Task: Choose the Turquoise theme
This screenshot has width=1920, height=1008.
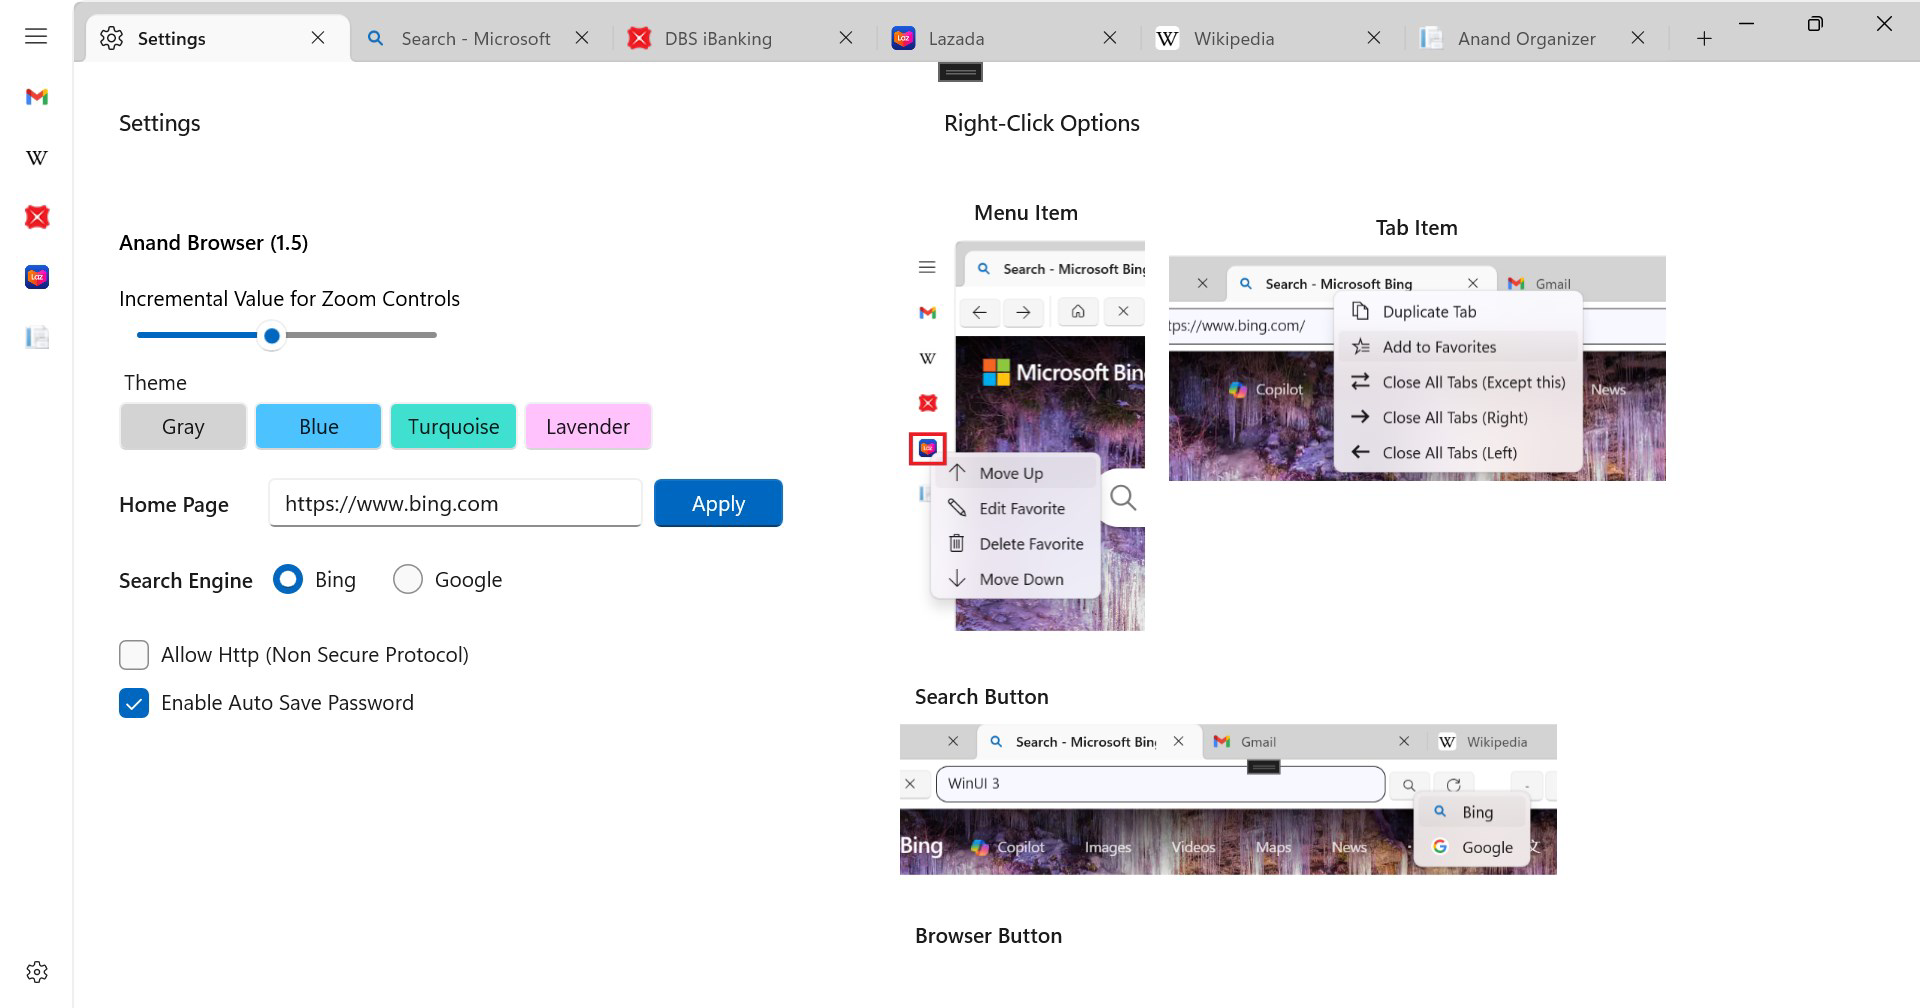Action: 453,427
